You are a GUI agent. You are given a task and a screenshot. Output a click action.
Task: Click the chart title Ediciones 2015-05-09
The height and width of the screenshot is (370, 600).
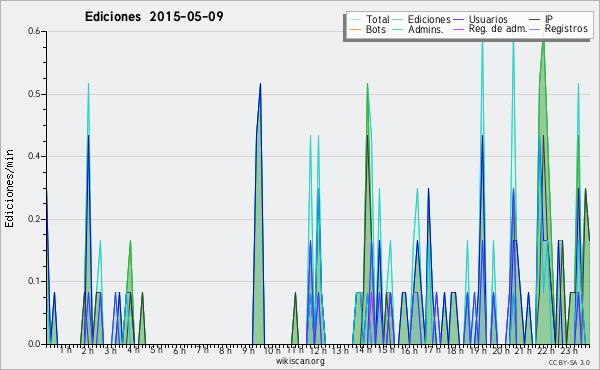[154, 17]
